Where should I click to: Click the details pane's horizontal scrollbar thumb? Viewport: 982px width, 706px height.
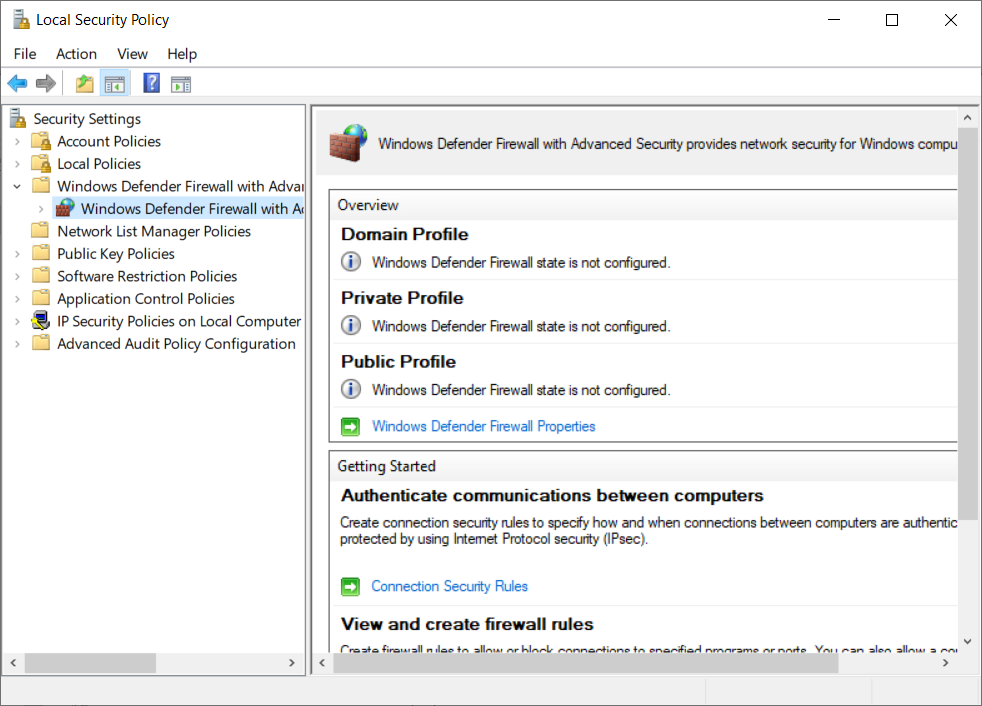click(x=586, y=663)
